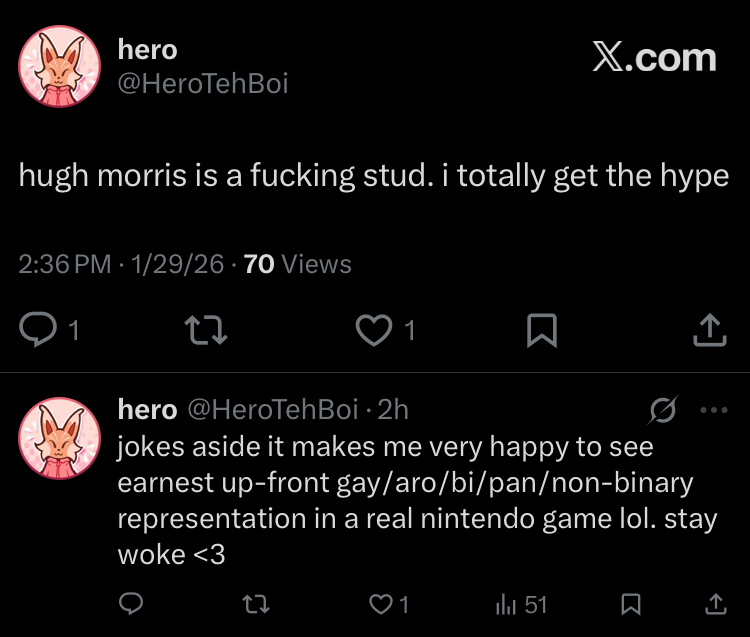Reply to the 'jokes aside' reply
This screenshot has height=637, width=750.
[x=132, y=604]
